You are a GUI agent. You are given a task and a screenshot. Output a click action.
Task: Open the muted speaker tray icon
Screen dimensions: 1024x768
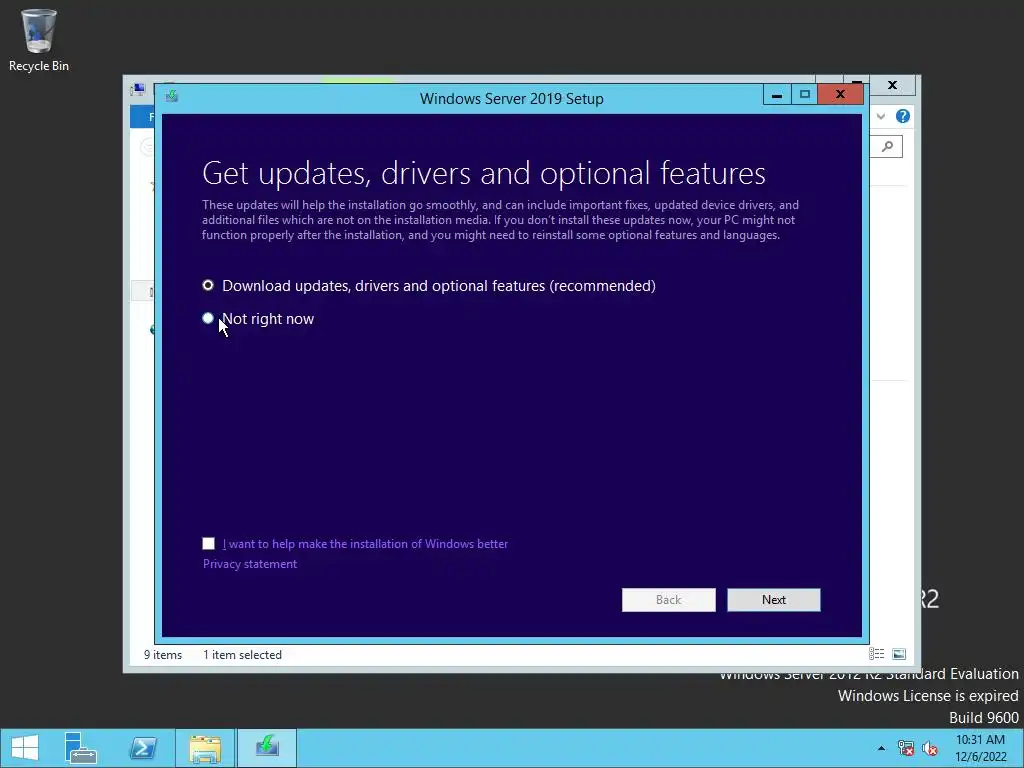tap(929, 748)
